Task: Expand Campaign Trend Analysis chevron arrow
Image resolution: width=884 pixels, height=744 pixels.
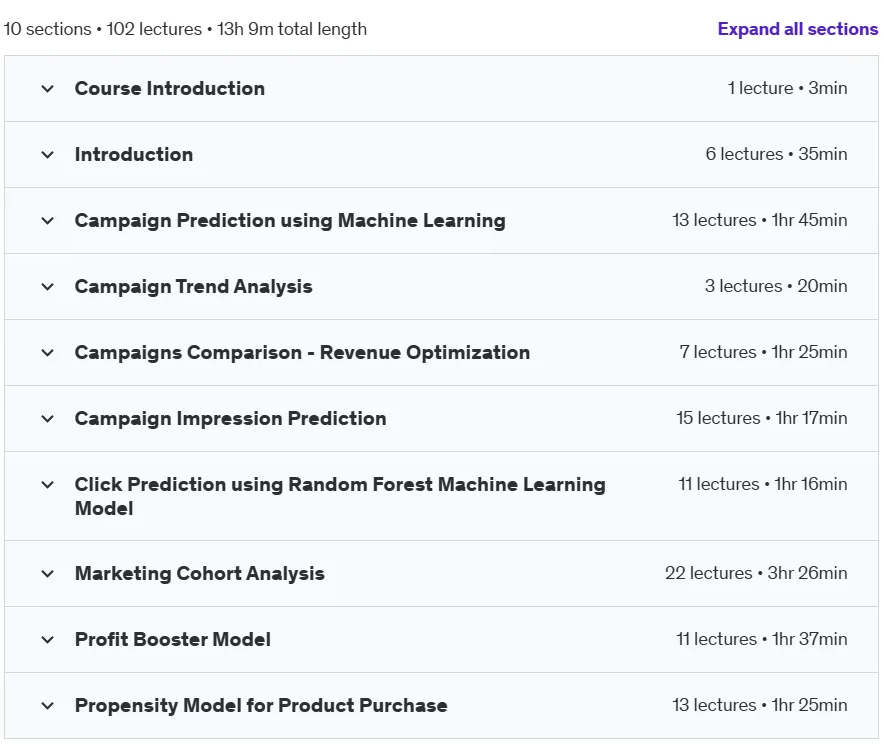Action: point(48,286)
